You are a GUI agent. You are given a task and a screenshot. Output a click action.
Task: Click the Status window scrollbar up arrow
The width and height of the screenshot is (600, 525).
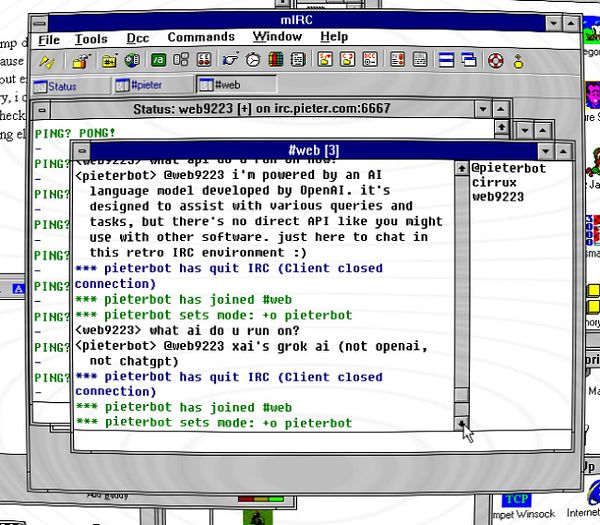pos(502,126)
